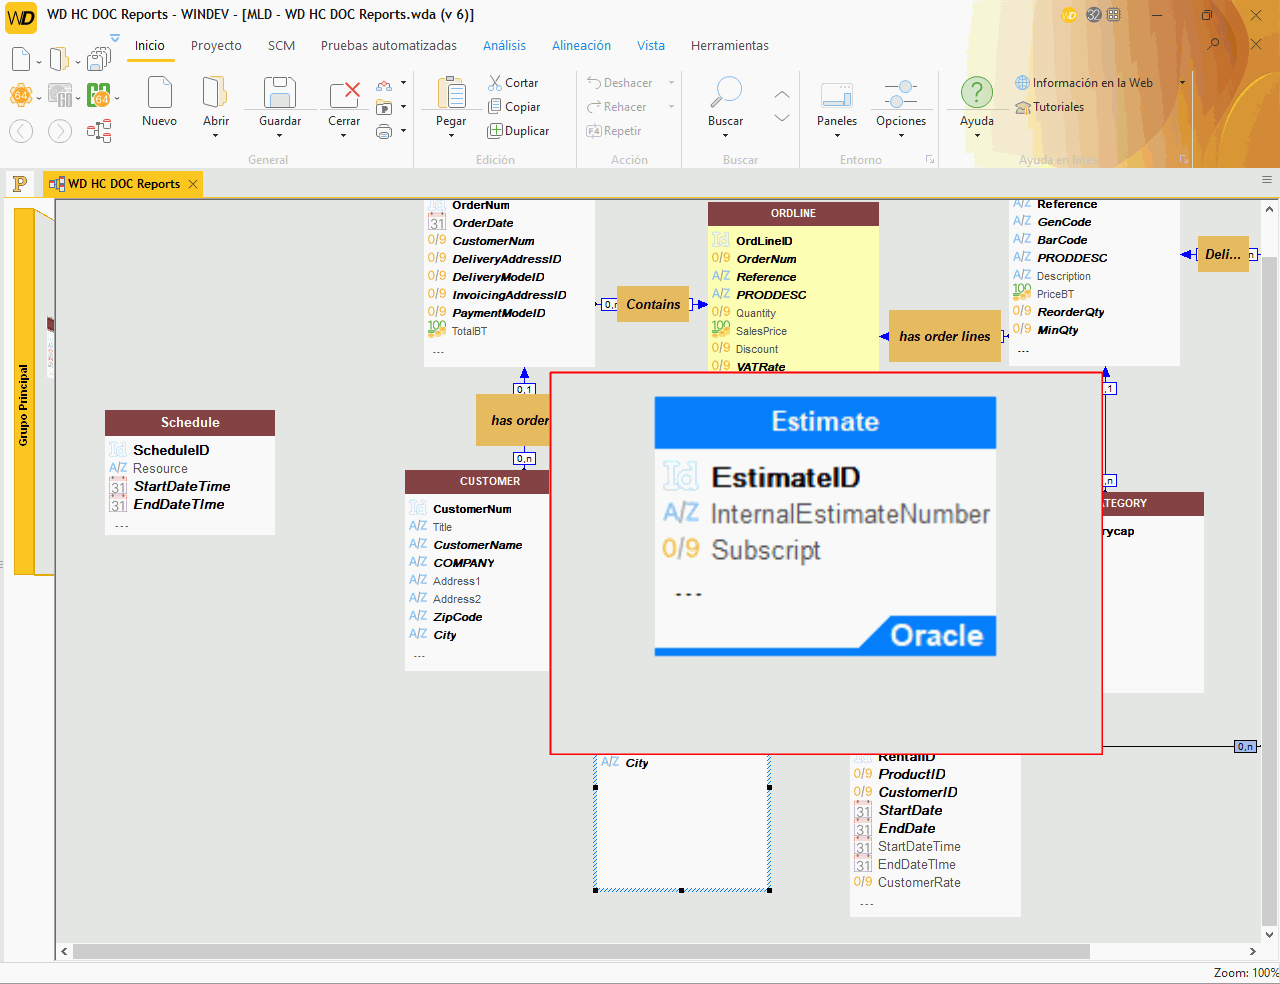Viewport: 1280px width, 984px height.
Task: Open the Guardar dropdown arrow
Action: pyautogui.click(x=280, y=136)
